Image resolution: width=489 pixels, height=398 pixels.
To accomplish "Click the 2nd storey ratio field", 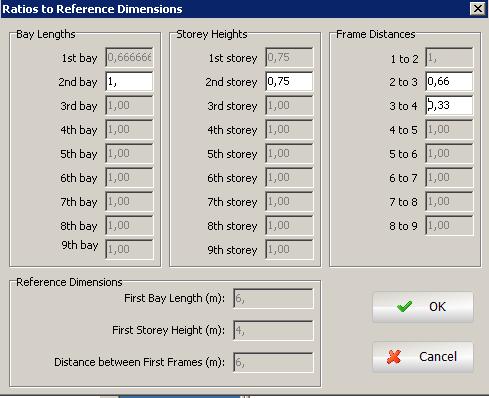I will point(289,82).
